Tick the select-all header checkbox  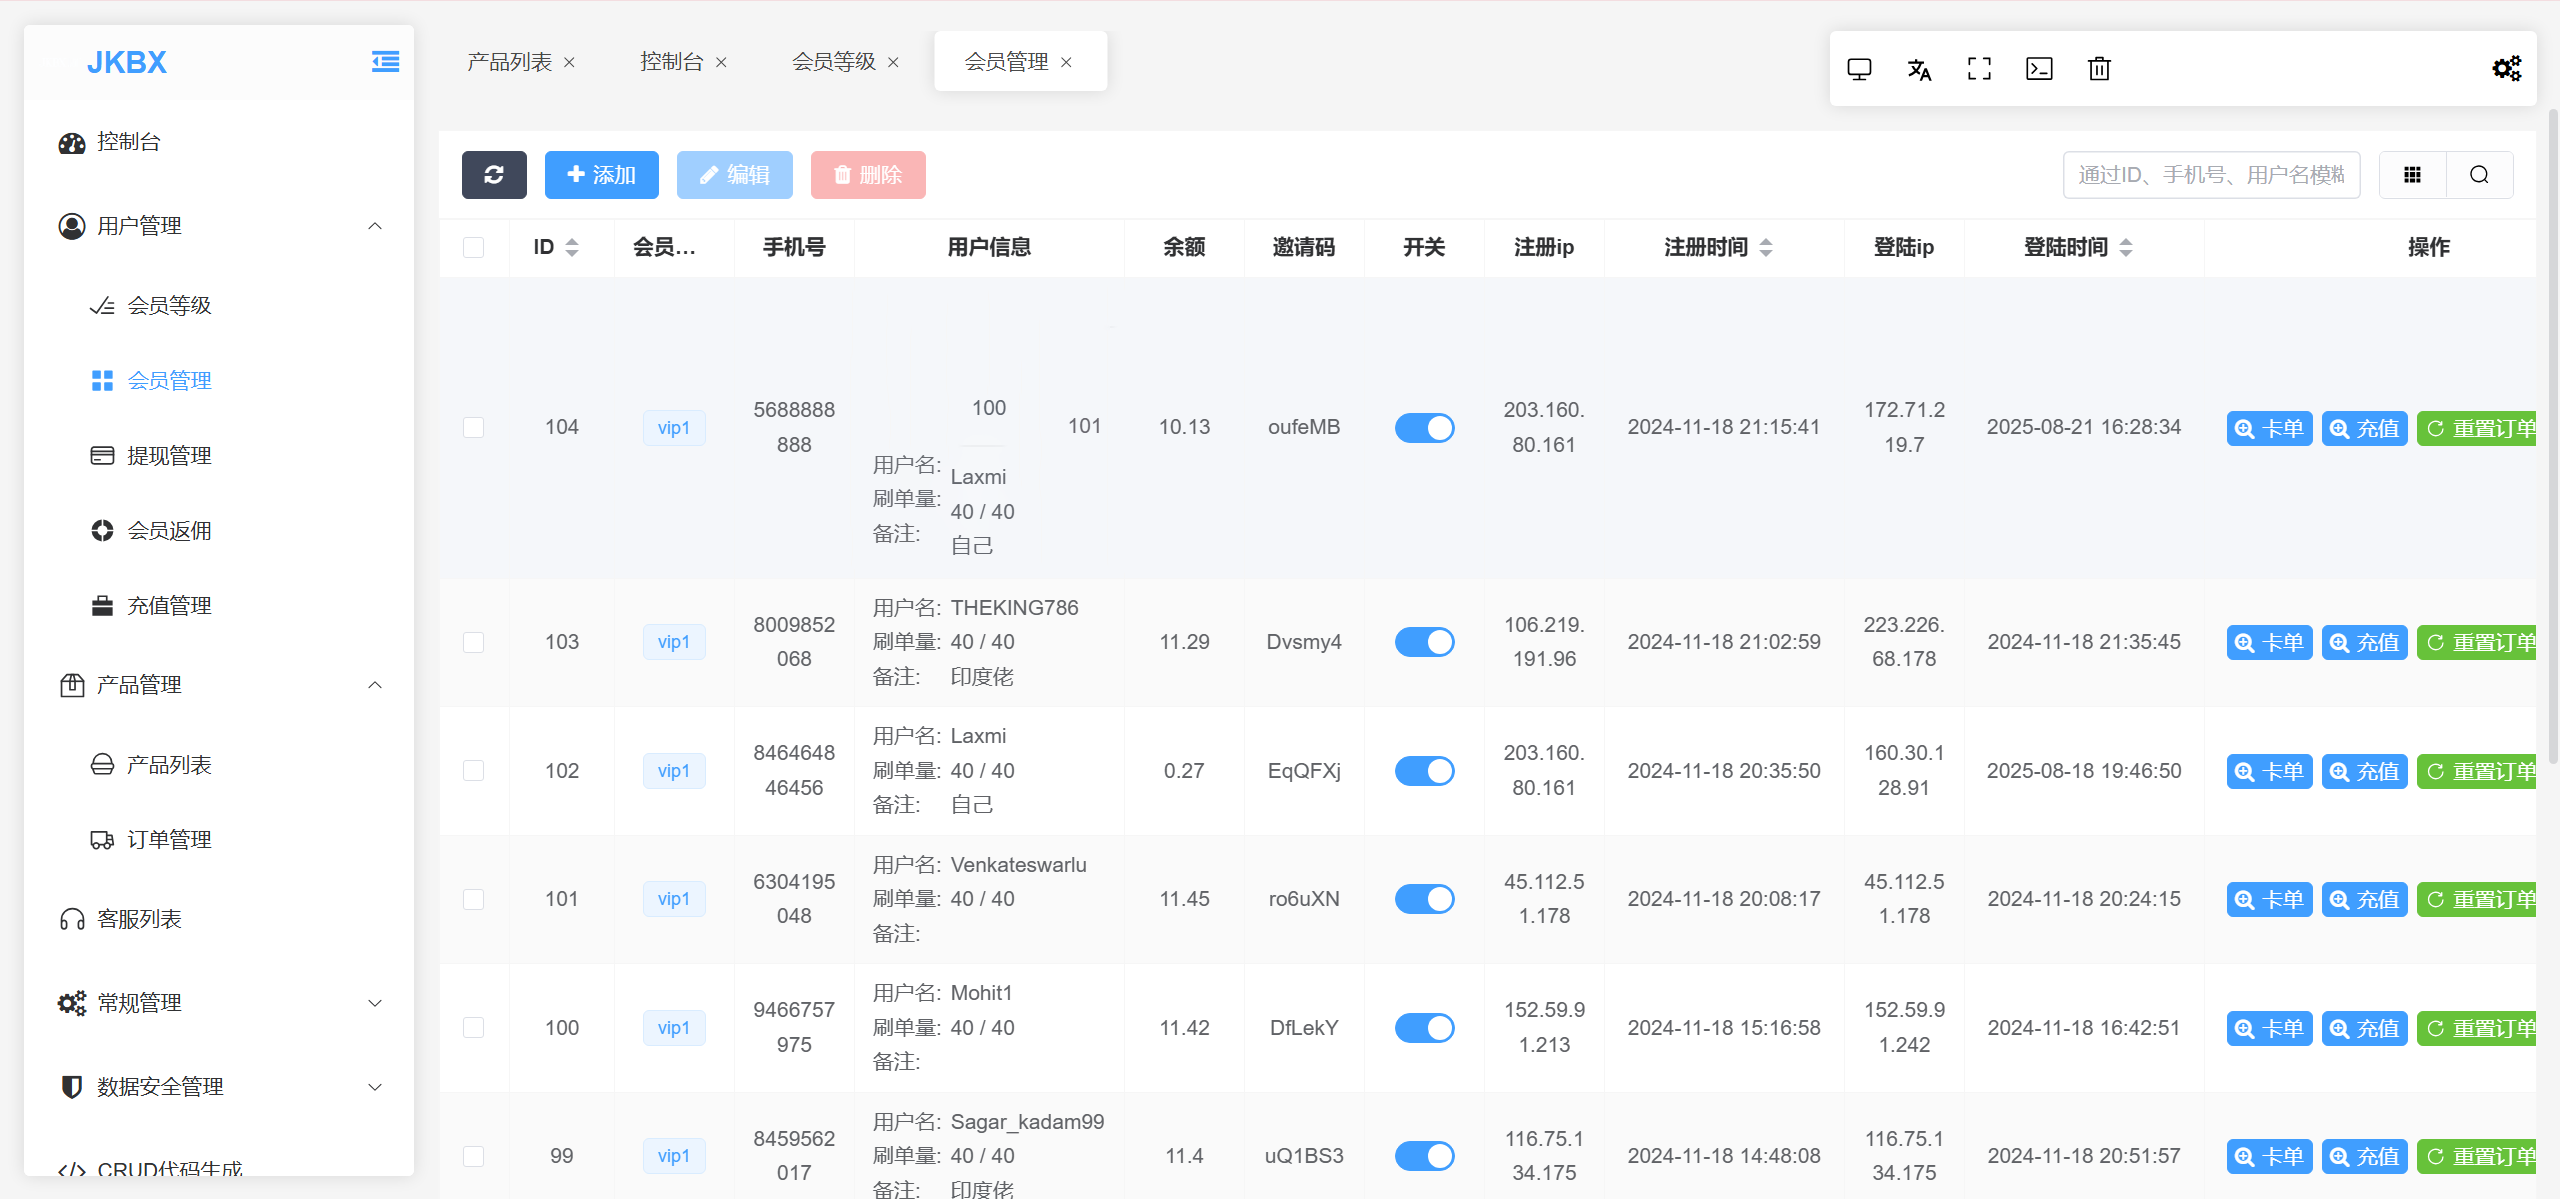474,247
